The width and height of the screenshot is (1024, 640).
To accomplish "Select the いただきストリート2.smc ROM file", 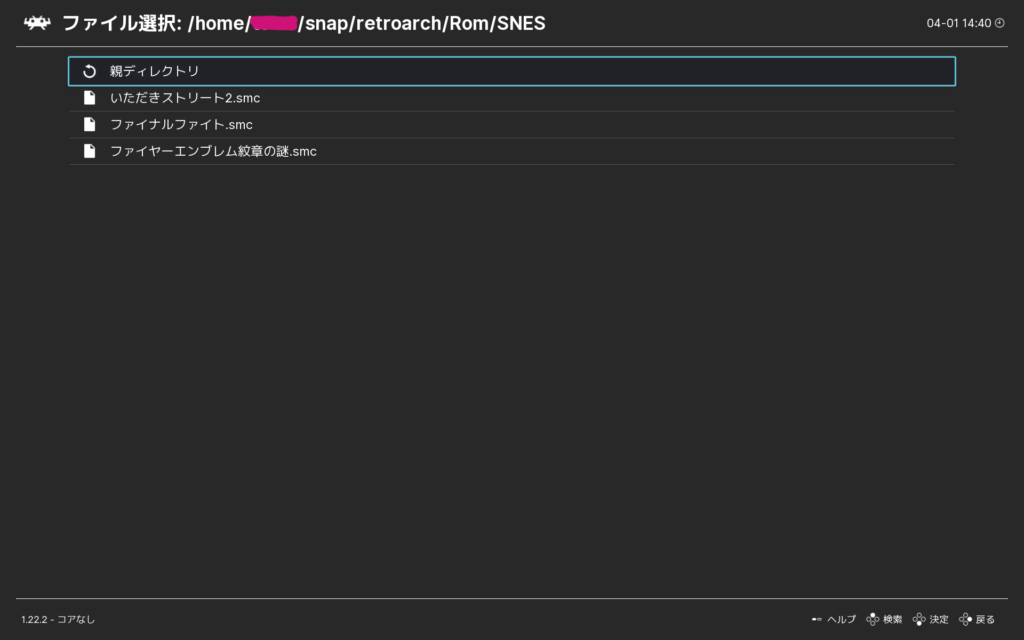I will tap(185, 98).
